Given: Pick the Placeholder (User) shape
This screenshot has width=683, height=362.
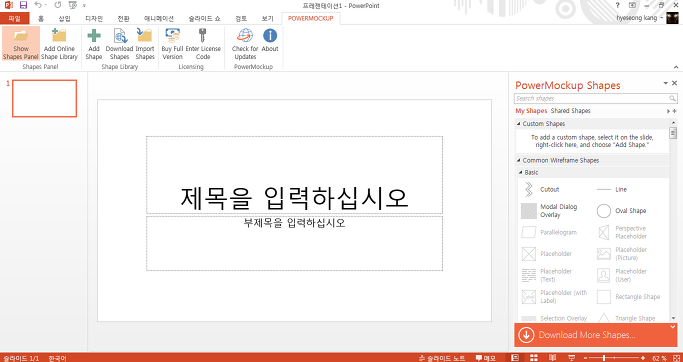Looking at the screenshot, I should pyautogui.click(x=622, y=275).
